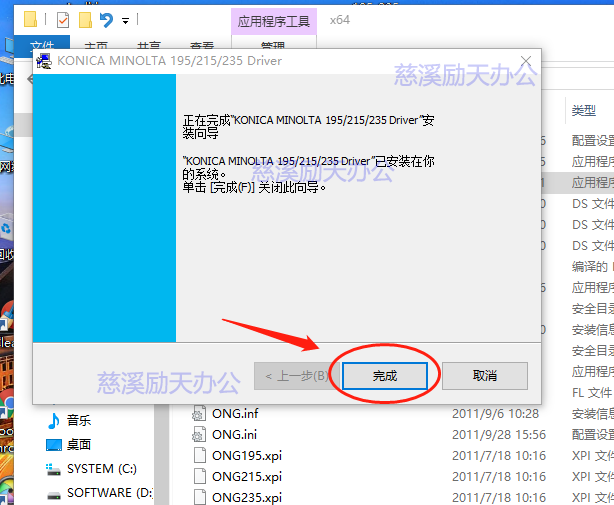Image resolution: width=614 pixels, height=505 pixels.
Task: Click the 类型 column header
Action: (584, 110)
